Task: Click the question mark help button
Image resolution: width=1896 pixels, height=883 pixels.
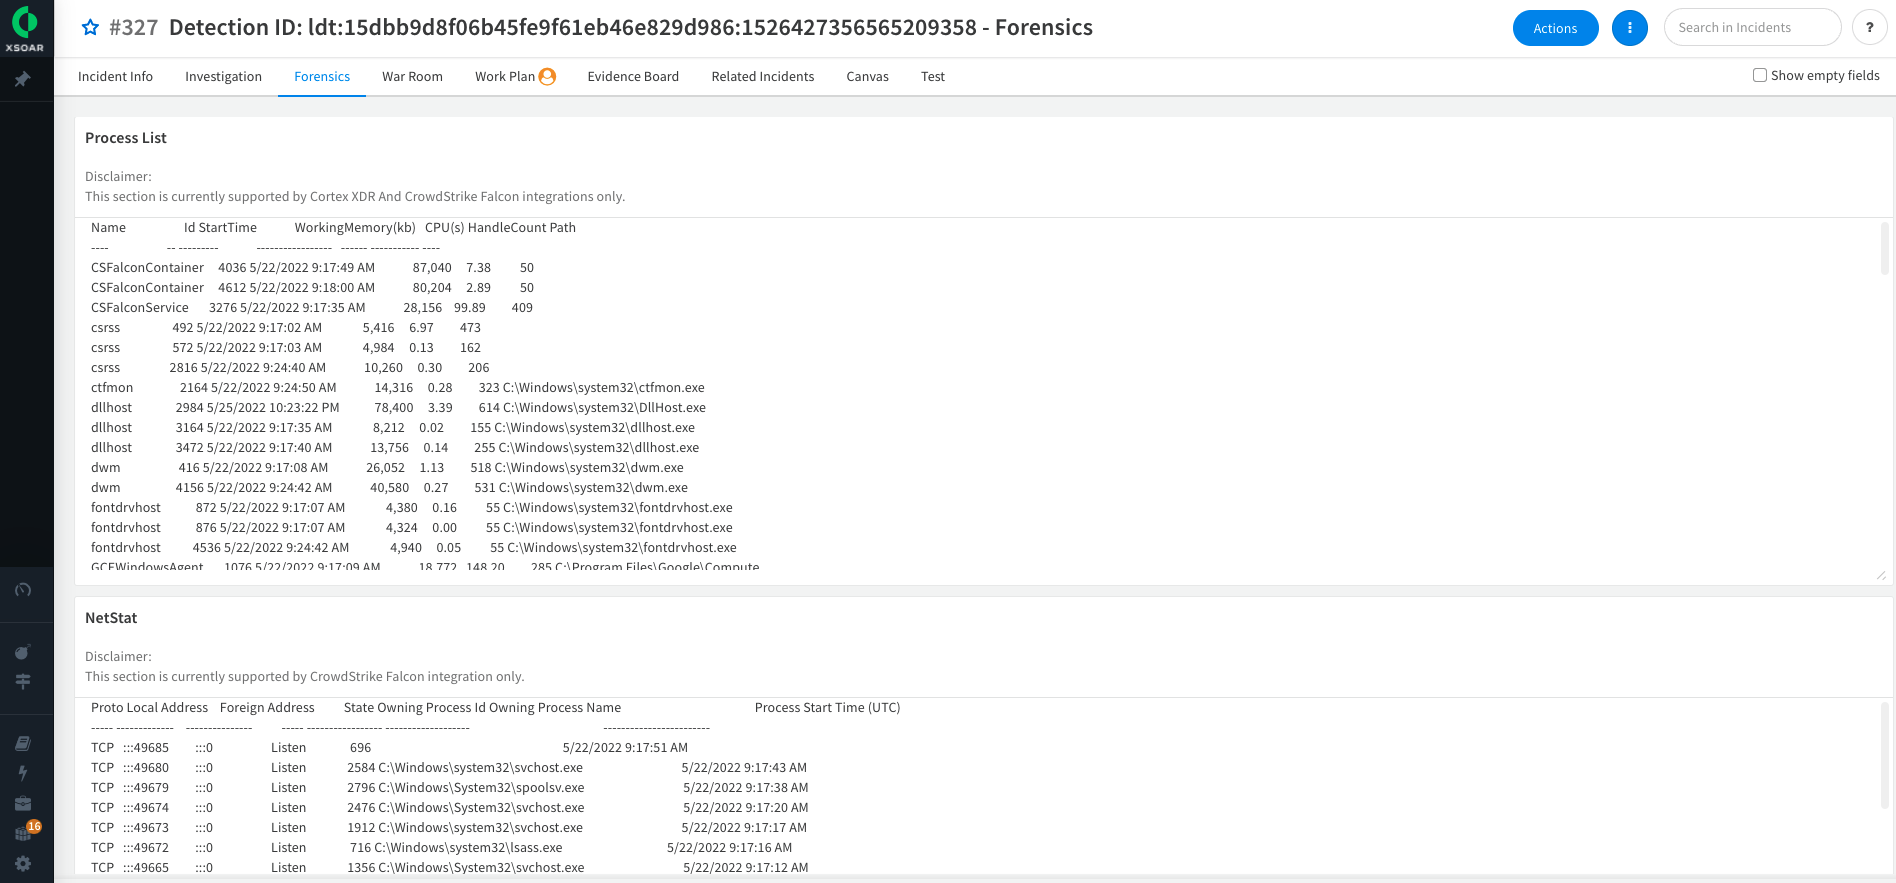Action: (1869, 28)
